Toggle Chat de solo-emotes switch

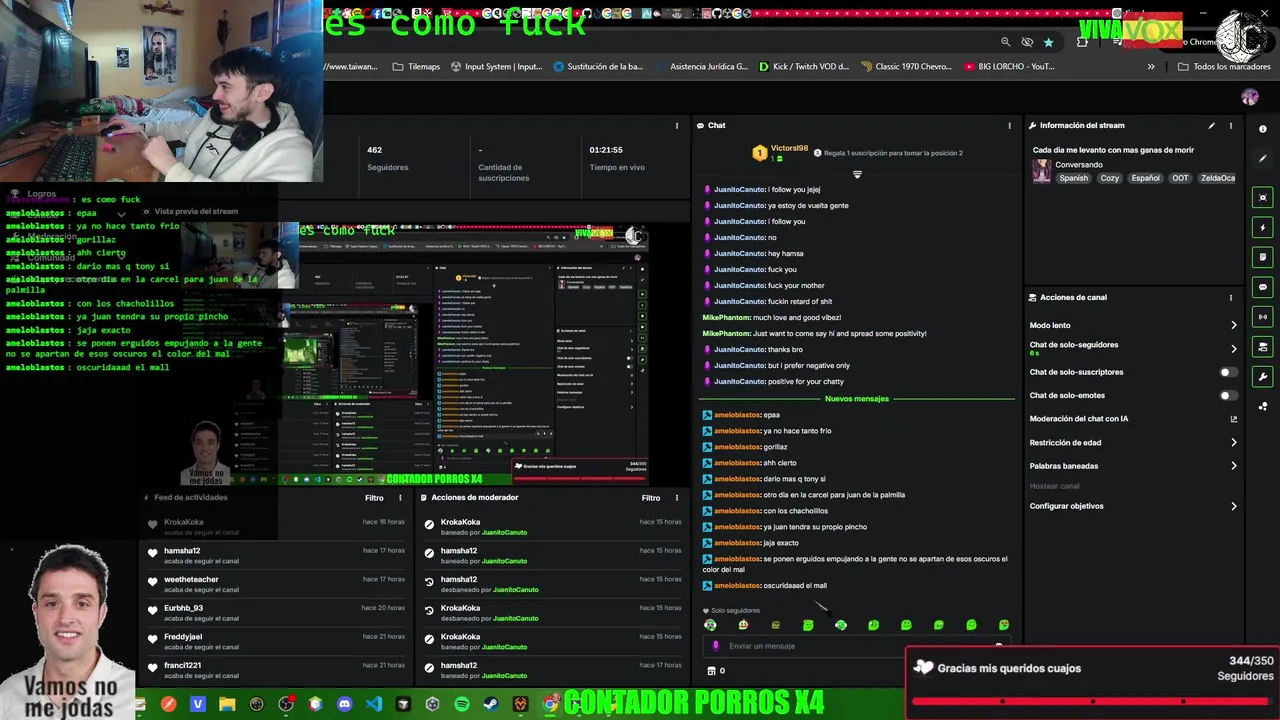tap(1229, 395)
